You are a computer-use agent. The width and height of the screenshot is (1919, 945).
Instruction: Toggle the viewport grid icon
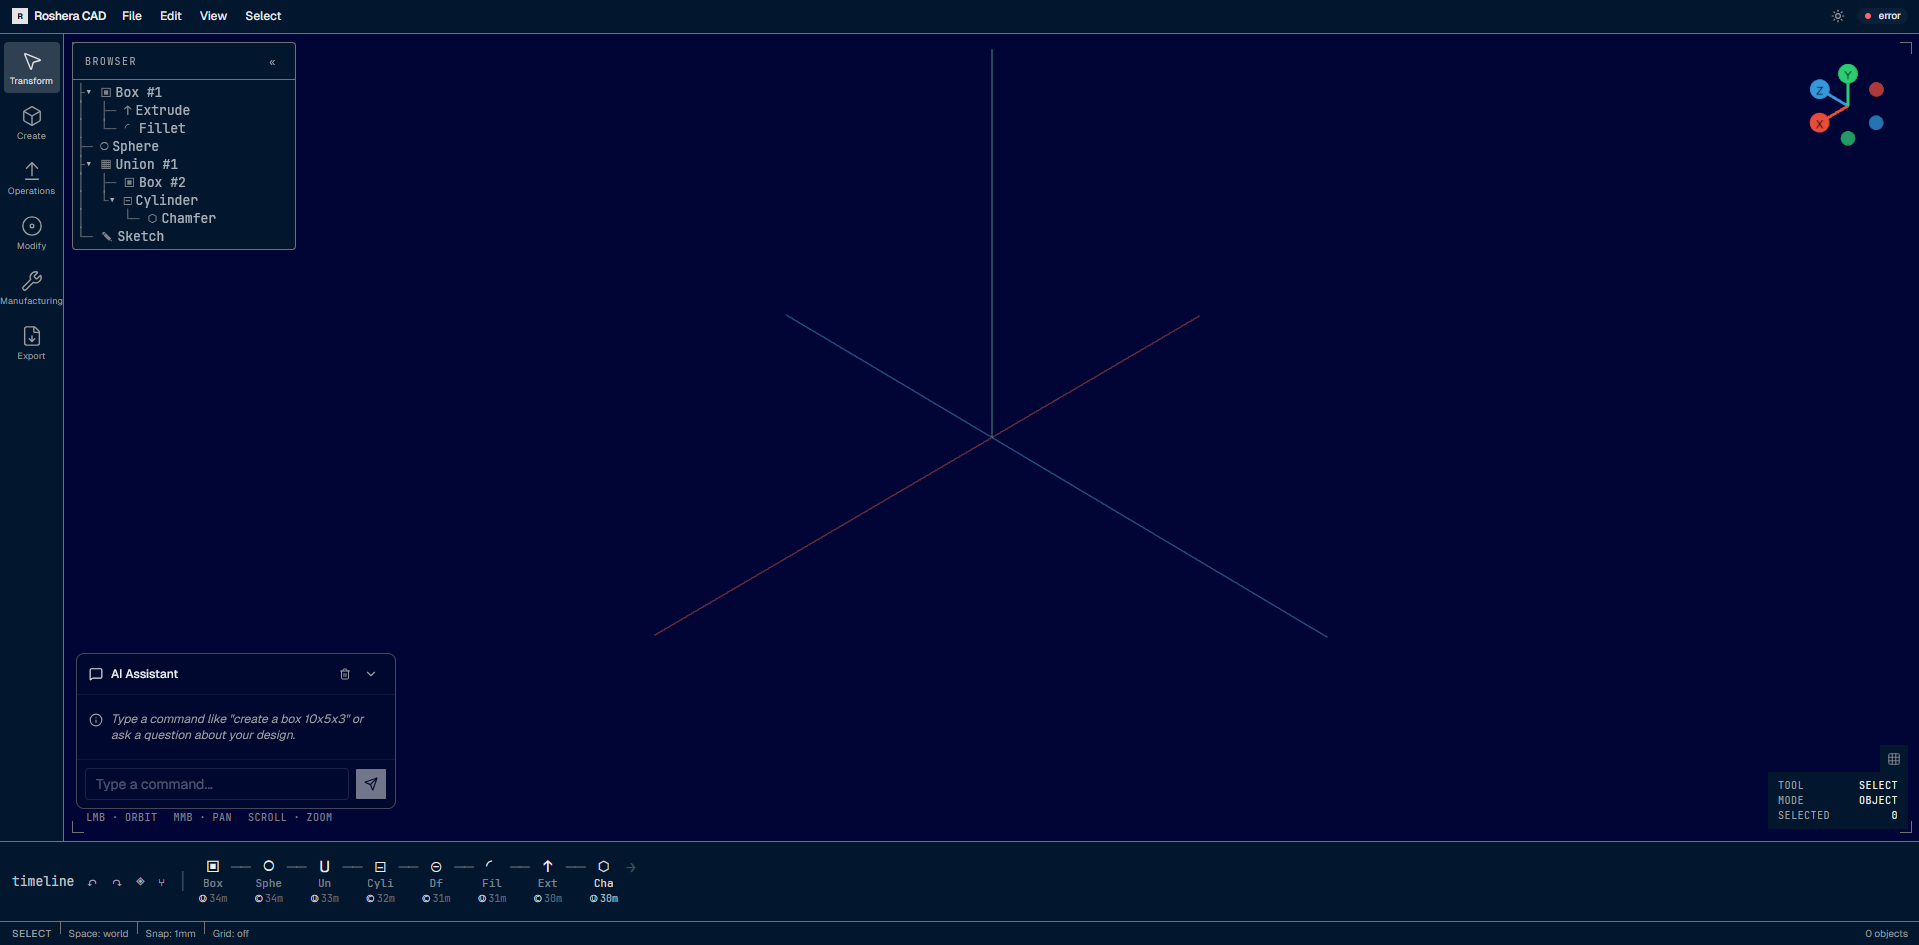click(x=1894, y=759)
